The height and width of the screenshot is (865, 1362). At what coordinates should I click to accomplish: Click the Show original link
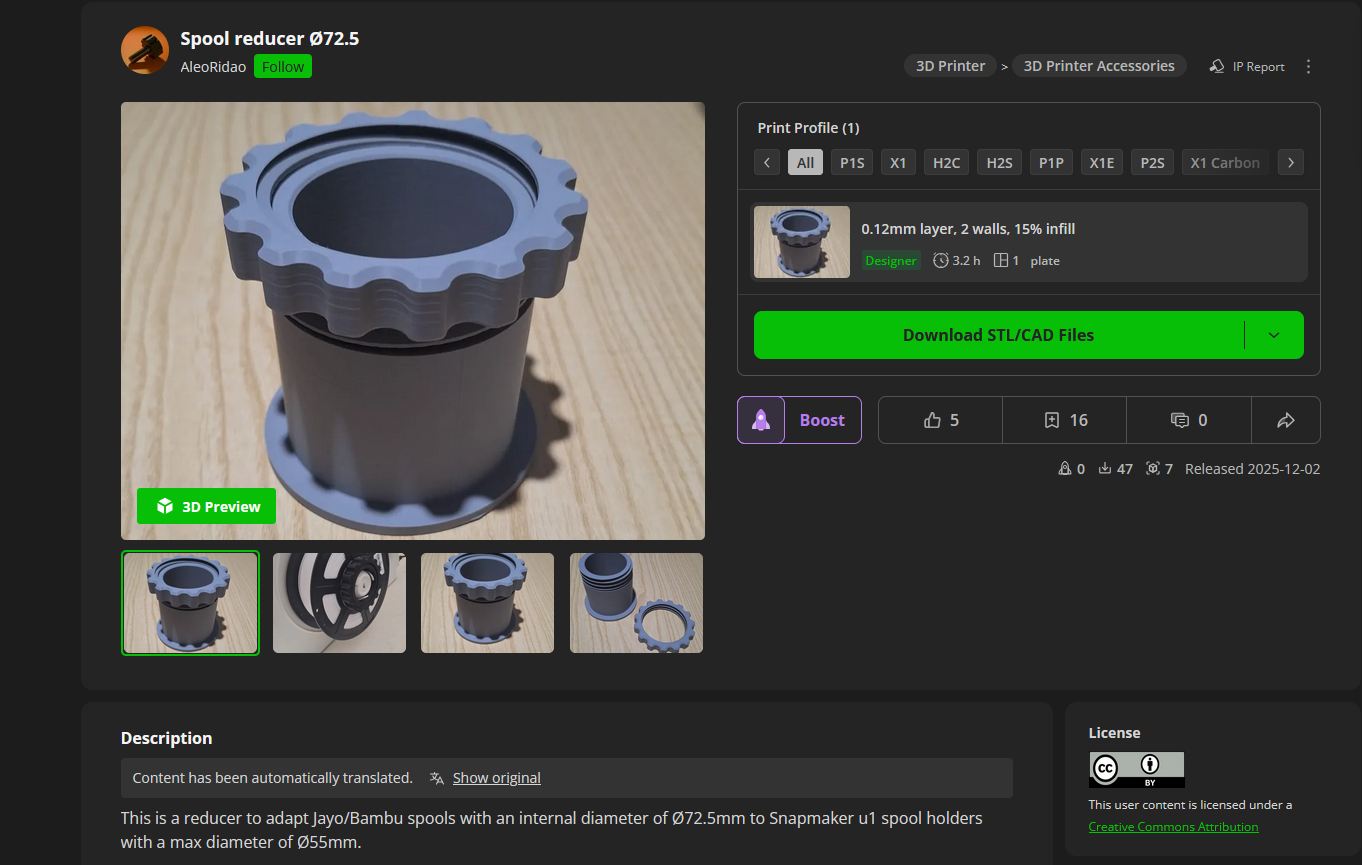497,778
